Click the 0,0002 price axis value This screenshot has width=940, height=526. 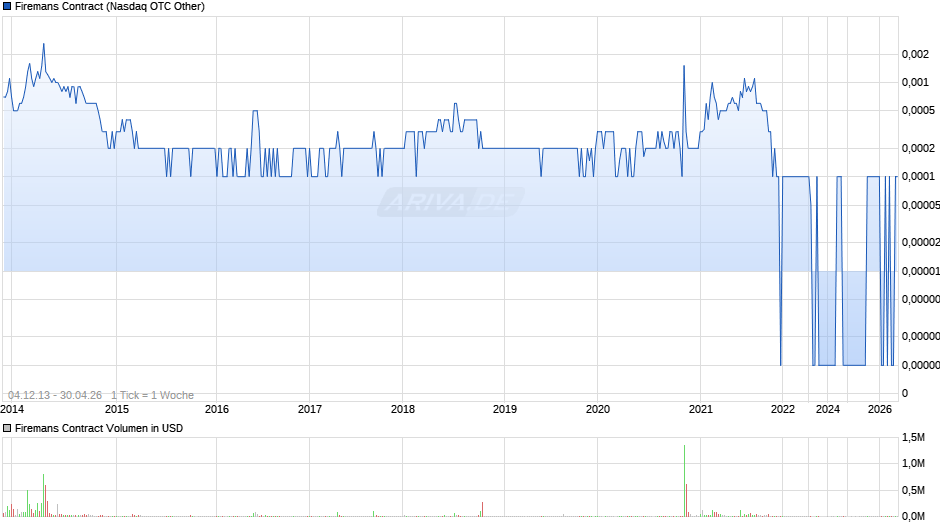click(918, 148)
